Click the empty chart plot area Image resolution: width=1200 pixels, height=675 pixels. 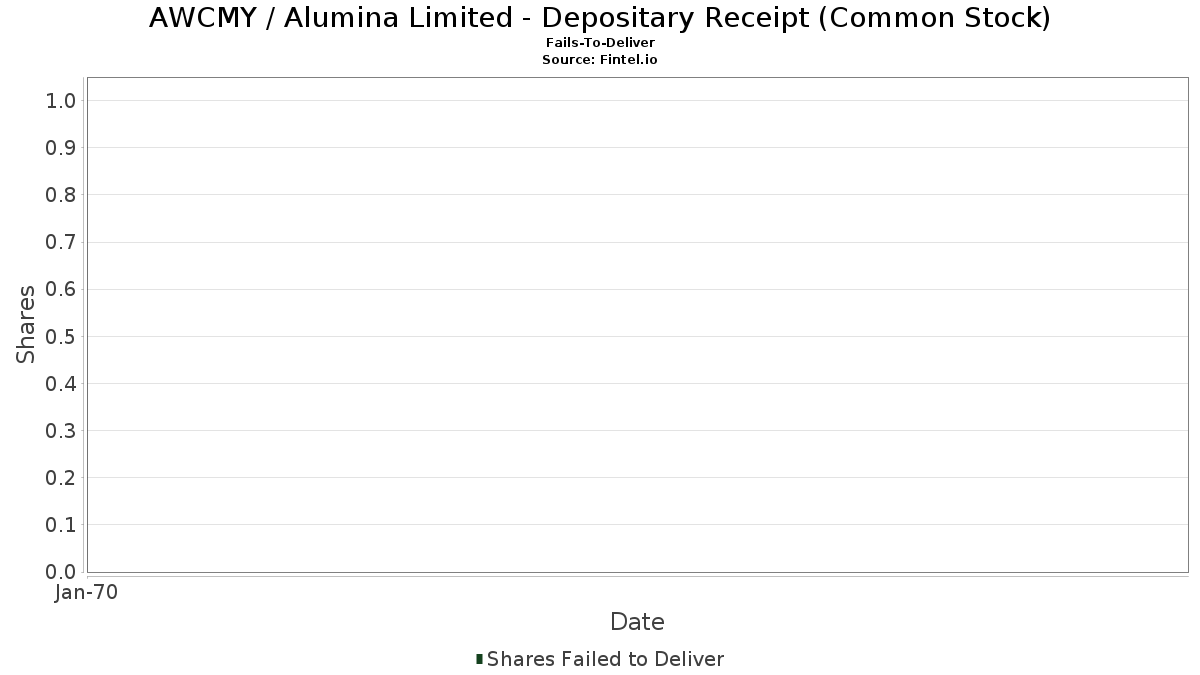pos(637,324)
